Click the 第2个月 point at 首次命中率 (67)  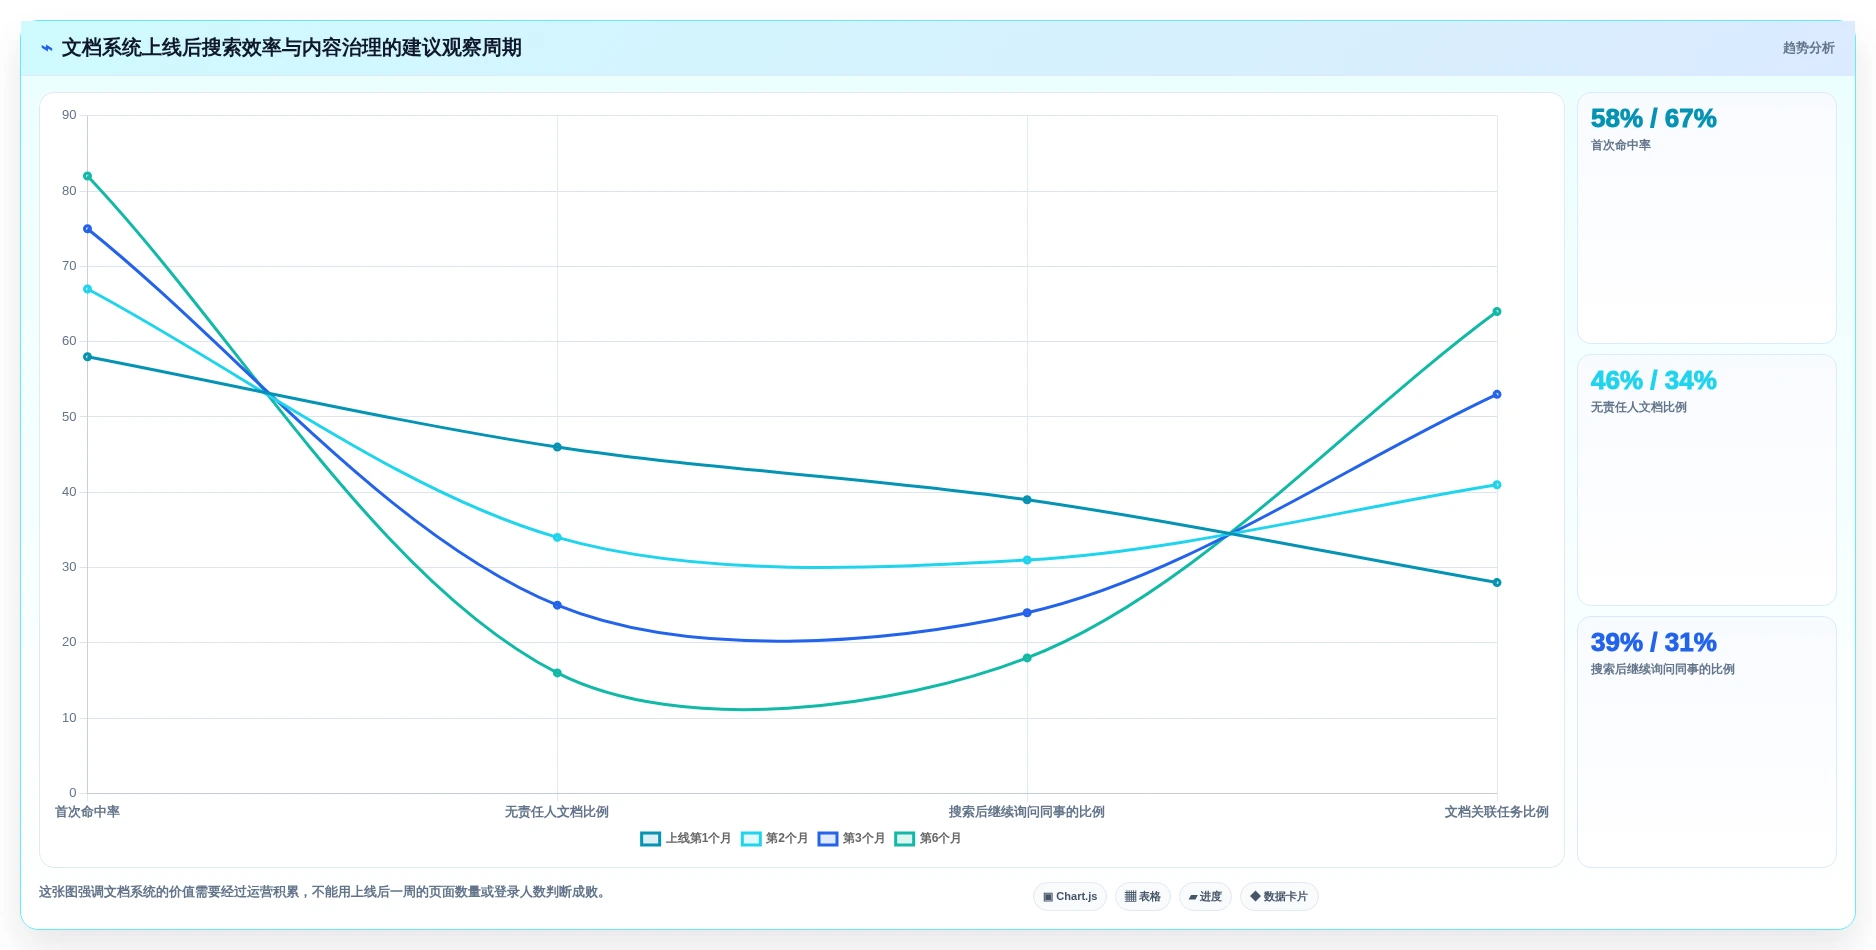(88, 290)
